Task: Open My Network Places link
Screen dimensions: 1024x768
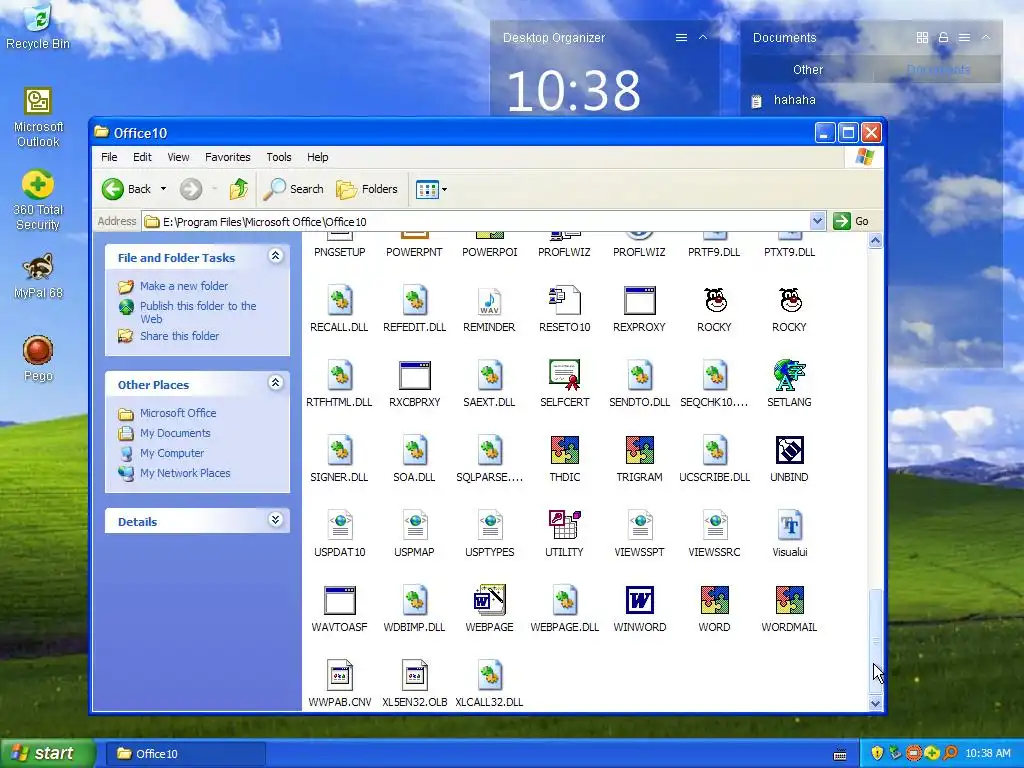Action: click(x=185, y=473)
